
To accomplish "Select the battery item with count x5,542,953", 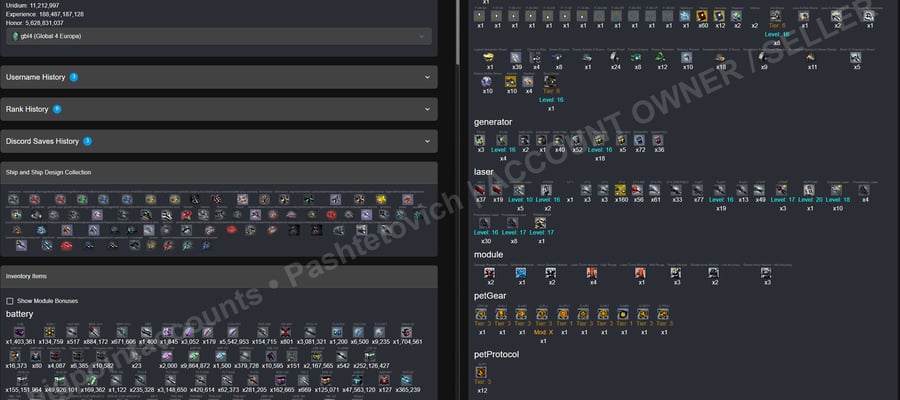I will 232,332.
